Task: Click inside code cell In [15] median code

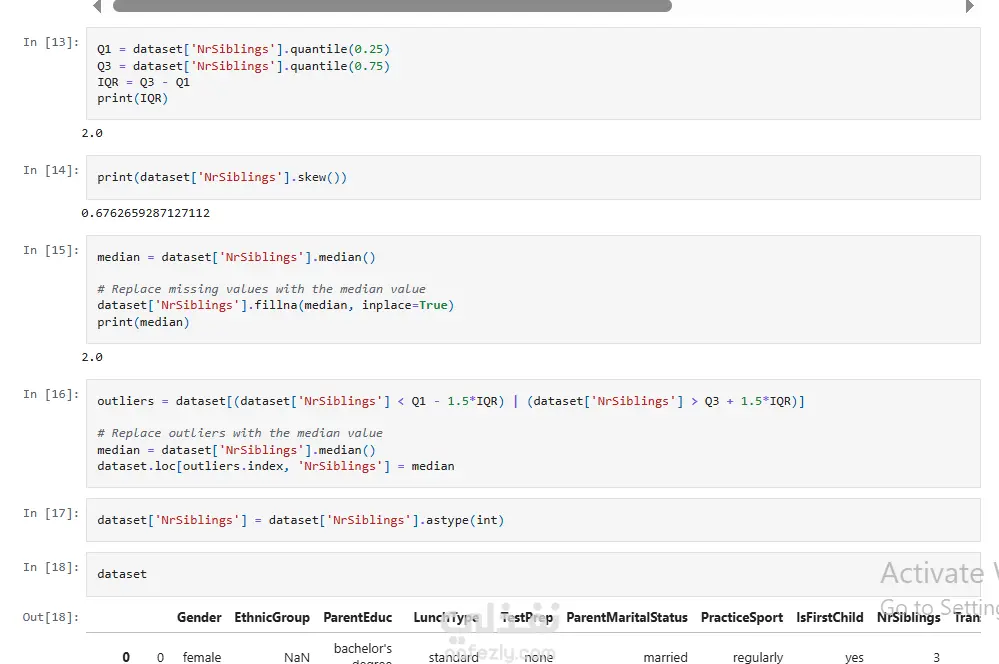Action: [x=533, y=289]
